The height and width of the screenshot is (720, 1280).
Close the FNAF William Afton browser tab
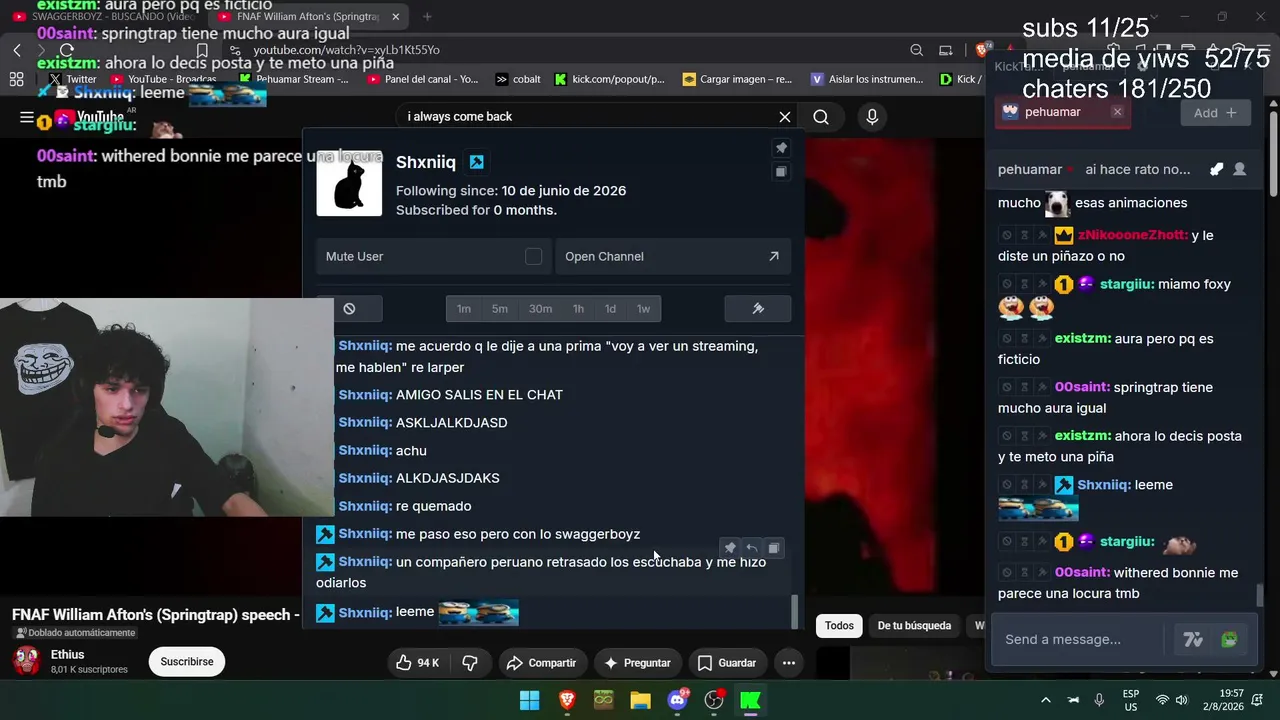396,17
